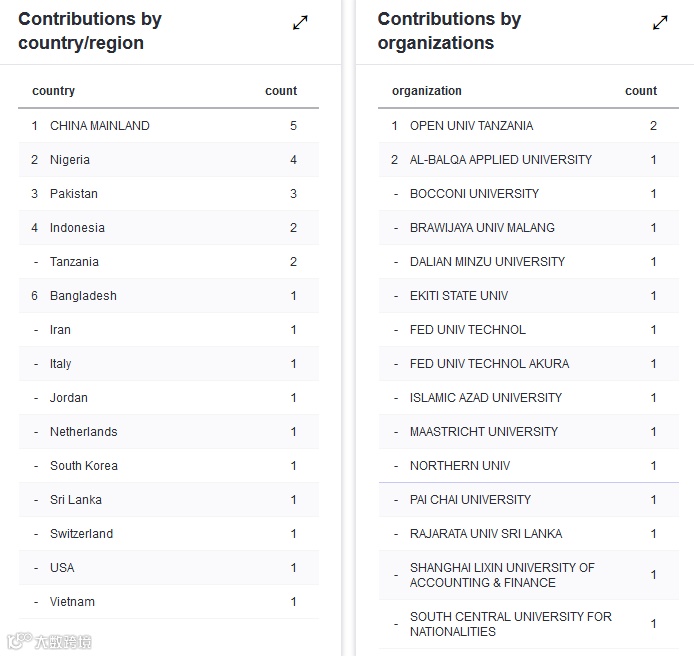694x656 pixels.
Task: Select the Vietnam country entry
Action: click(73, 602)
